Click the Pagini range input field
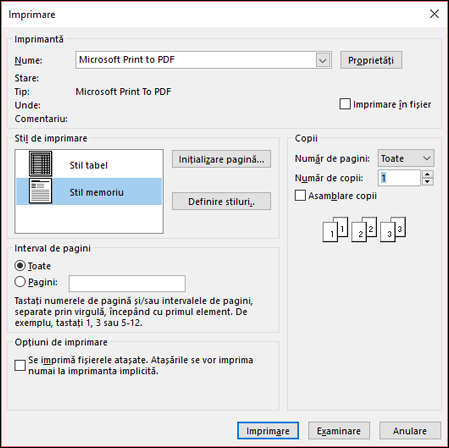Image resolution: width=449 pixels, height=448 pixels. coord(127,283)
